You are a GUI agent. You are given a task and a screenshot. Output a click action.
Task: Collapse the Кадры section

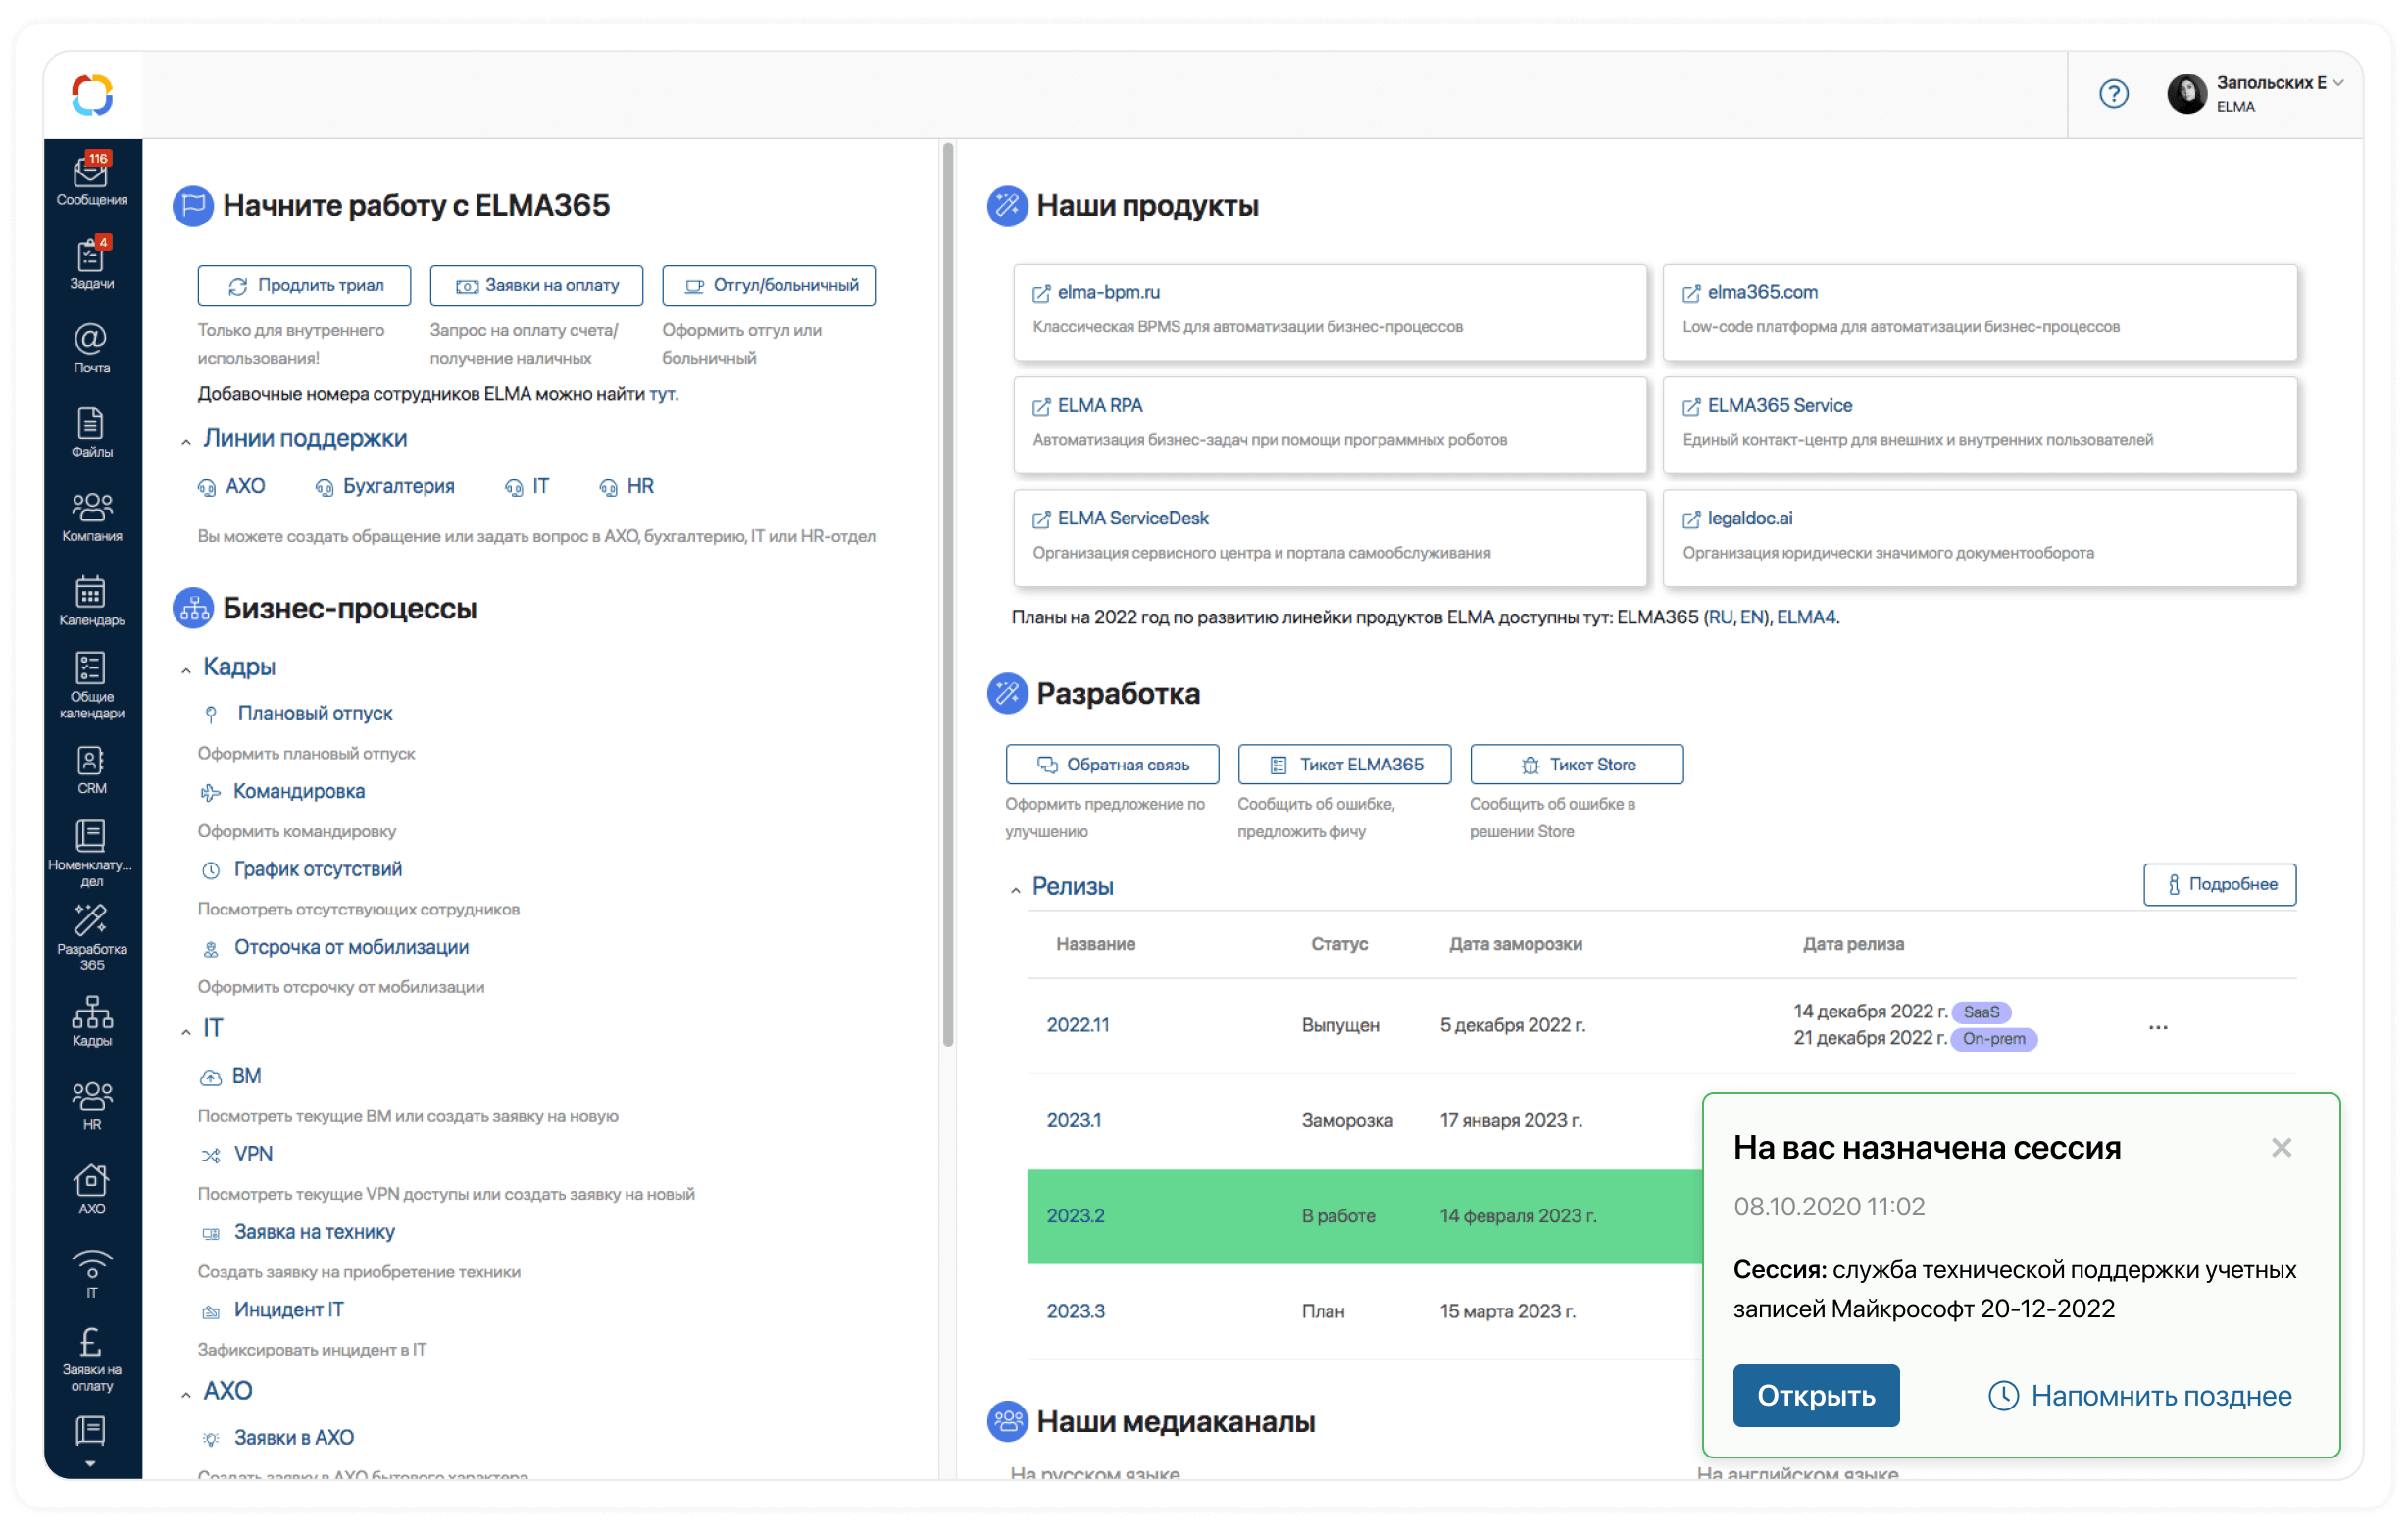tap(186, 670)
